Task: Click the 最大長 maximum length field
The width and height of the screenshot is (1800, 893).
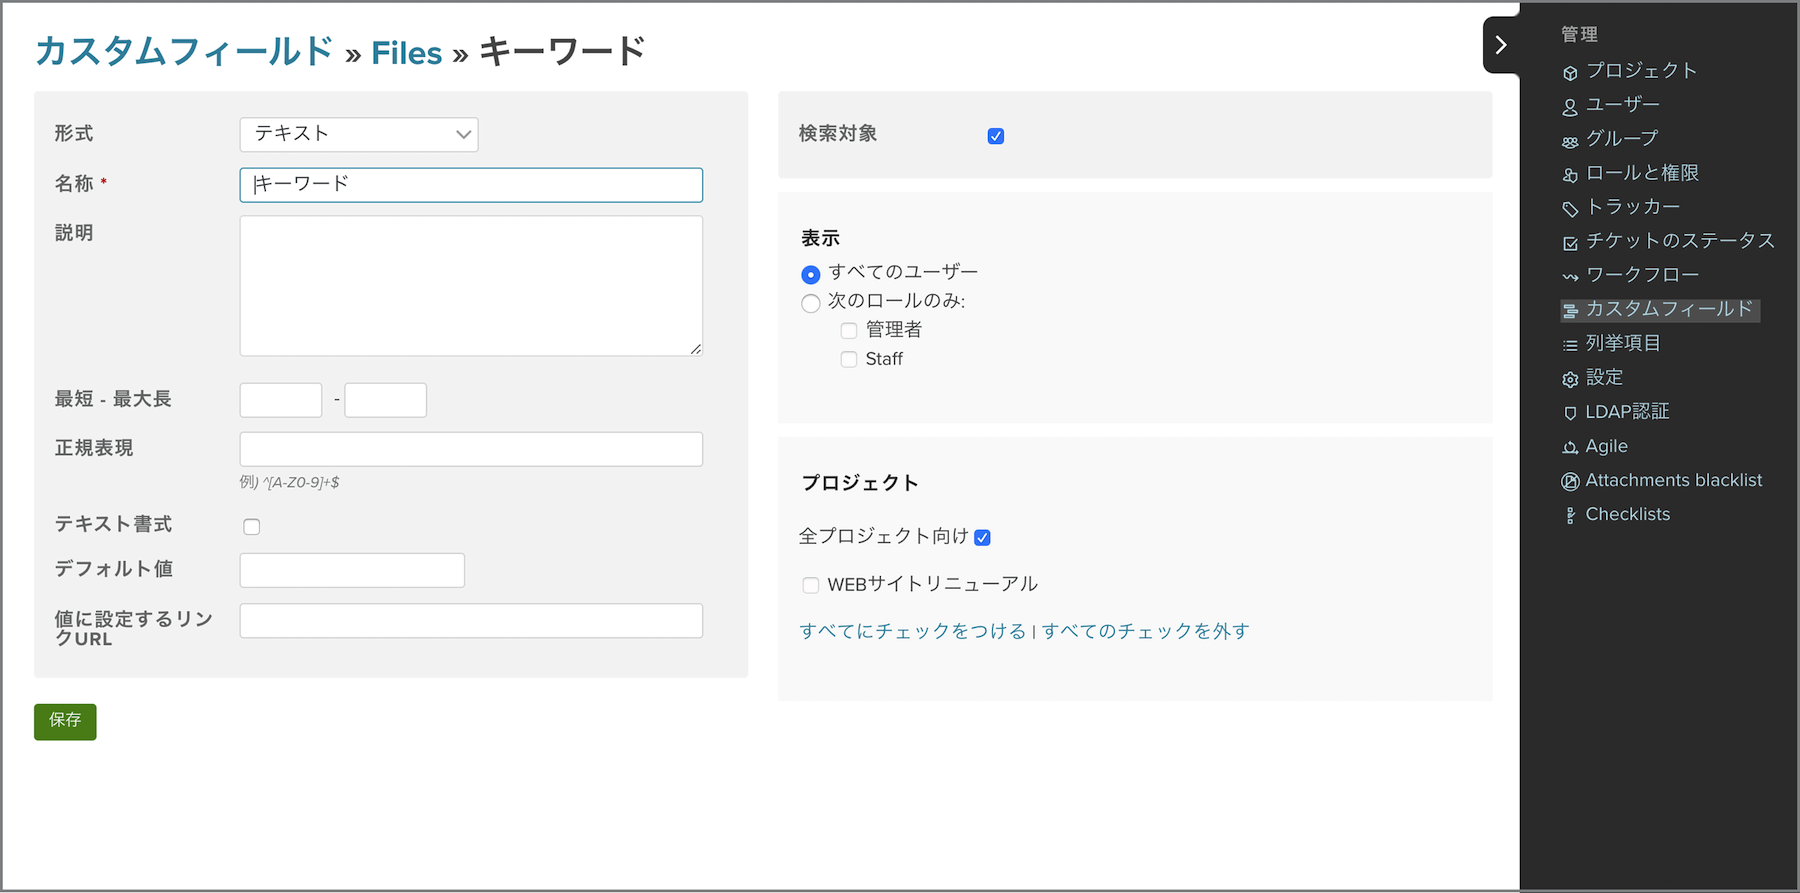Action: pyautogui.click(x=386, y=400)
